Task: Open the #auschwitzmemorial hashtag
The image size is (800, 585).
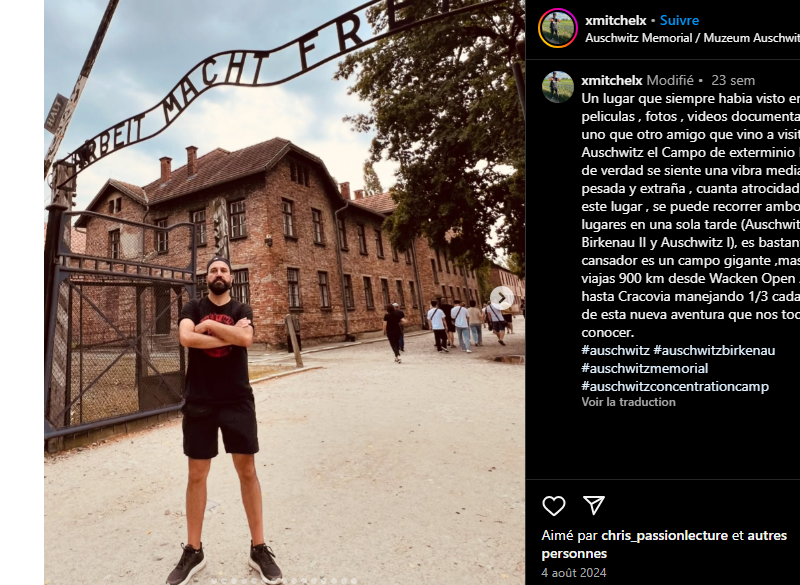Action: pyautogui.click(x=644, y=368)
